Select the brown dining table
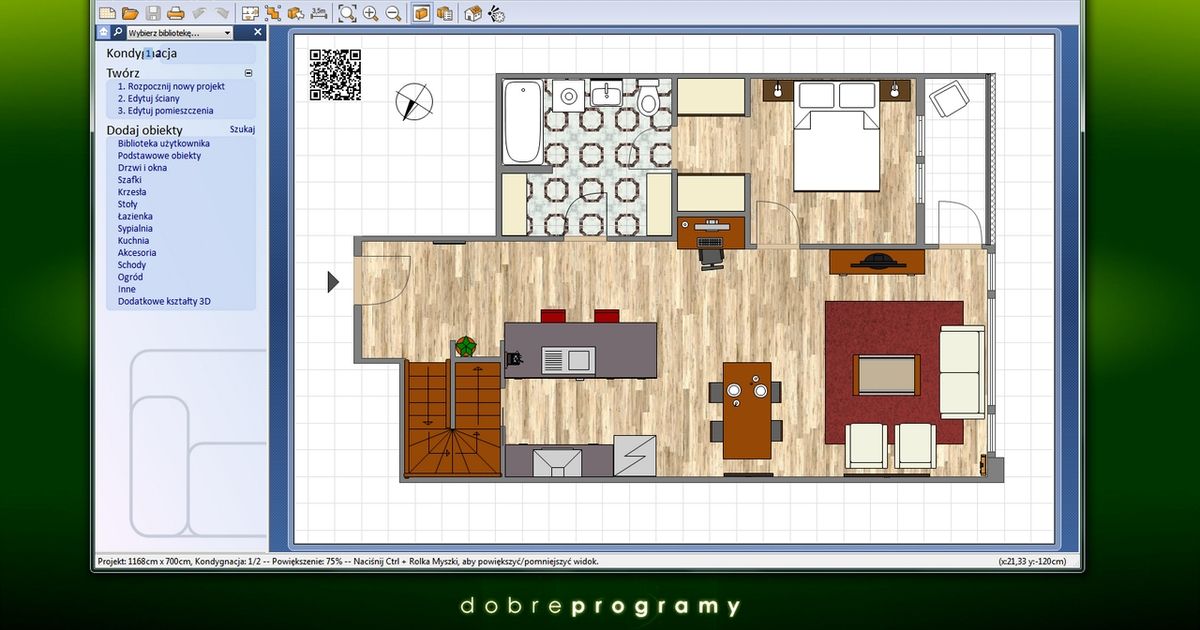The image size is (1200, 630). click(x=747, y=410)
